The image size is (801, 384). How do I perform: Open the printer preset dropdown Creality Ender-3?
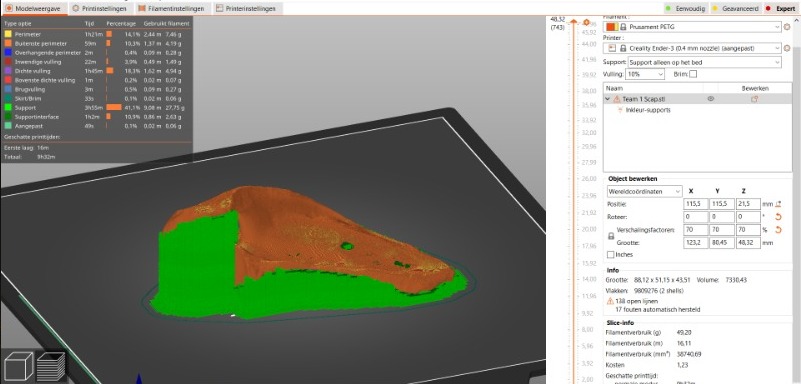coord(692,48)
